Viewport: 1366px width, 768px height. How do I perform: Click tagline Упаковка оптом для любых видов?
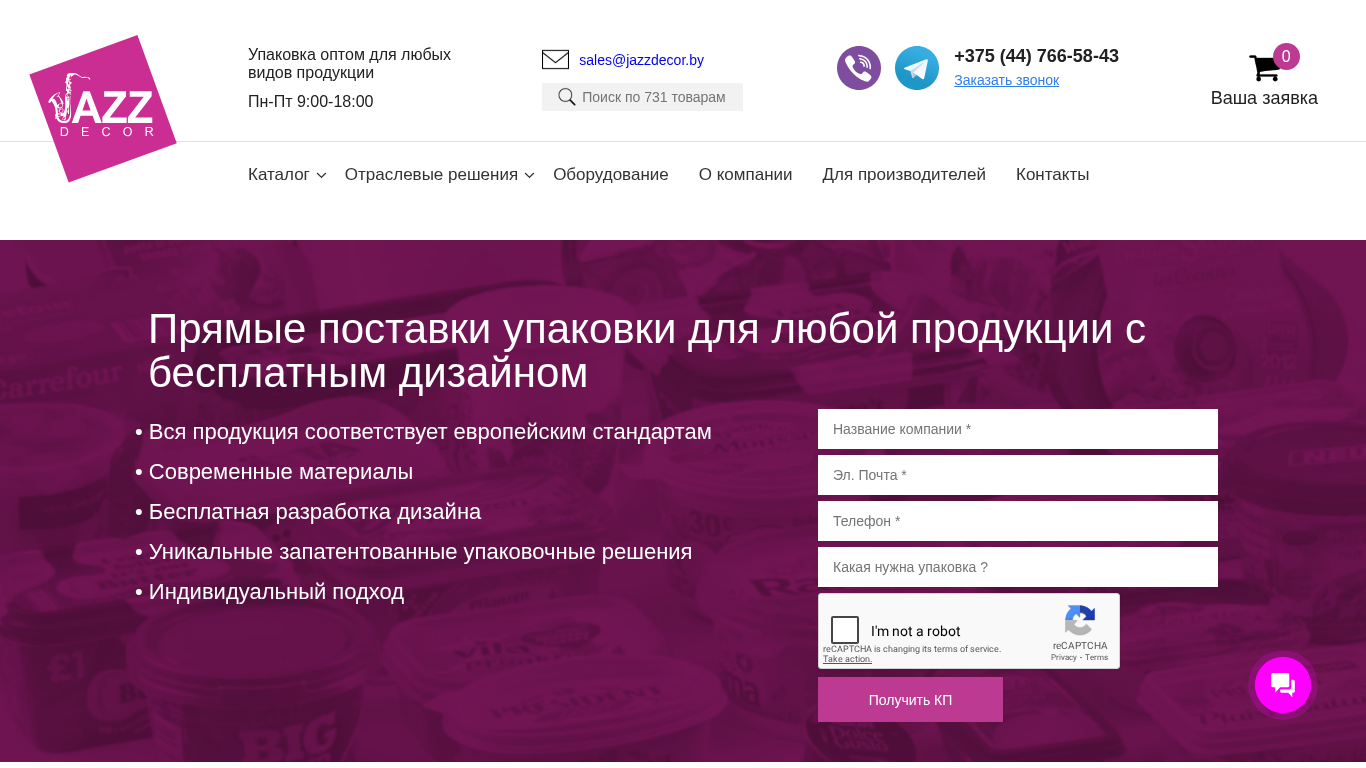pyautogui.click(x=350, y=64)
